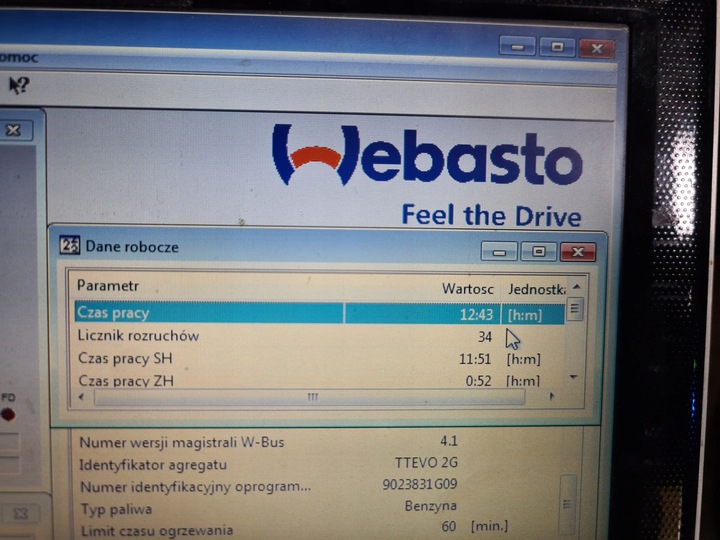The image size is (720, 540).
Task: Click the Benzyna fuel type value
Action: click(x=431, y=506)
